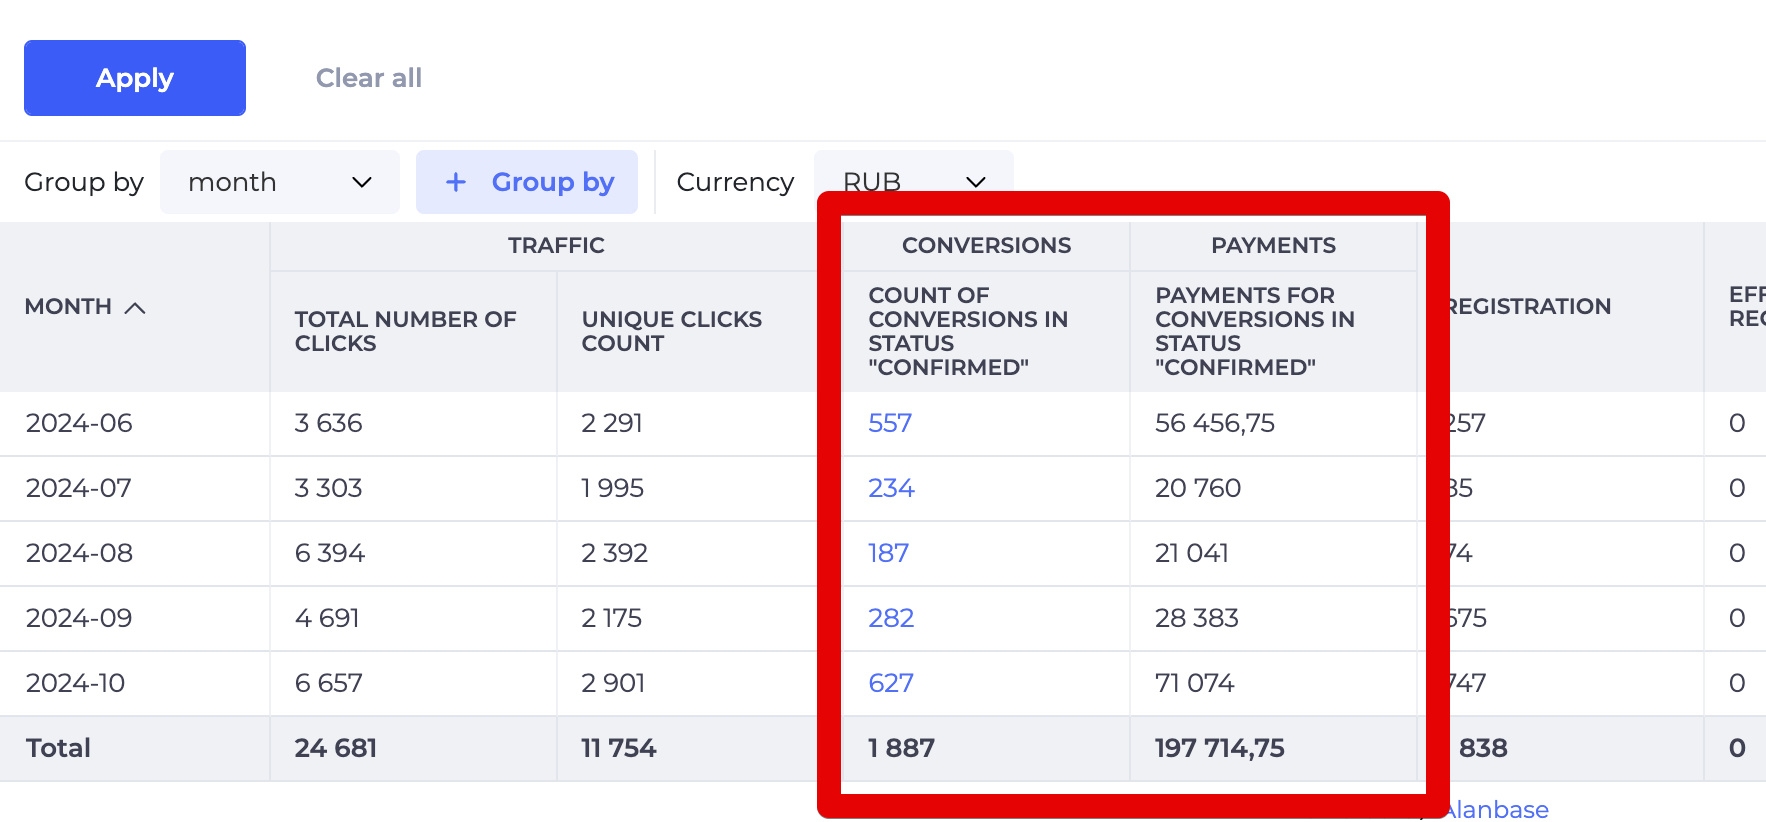The width and height of the screenshot is (1766, 822).
Task: Click the Alanbase footer link
Action: [1497, 809]
